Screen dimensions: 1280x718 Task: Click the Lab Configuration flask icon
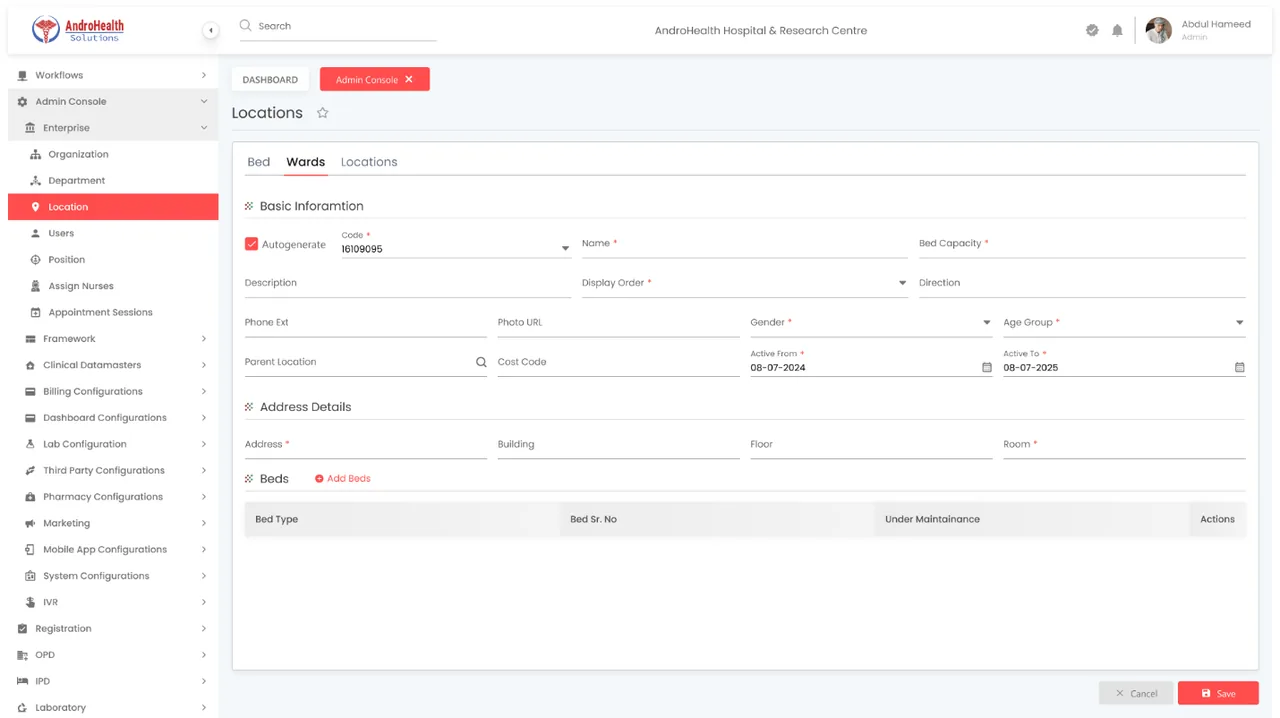(x=30, y=444)
